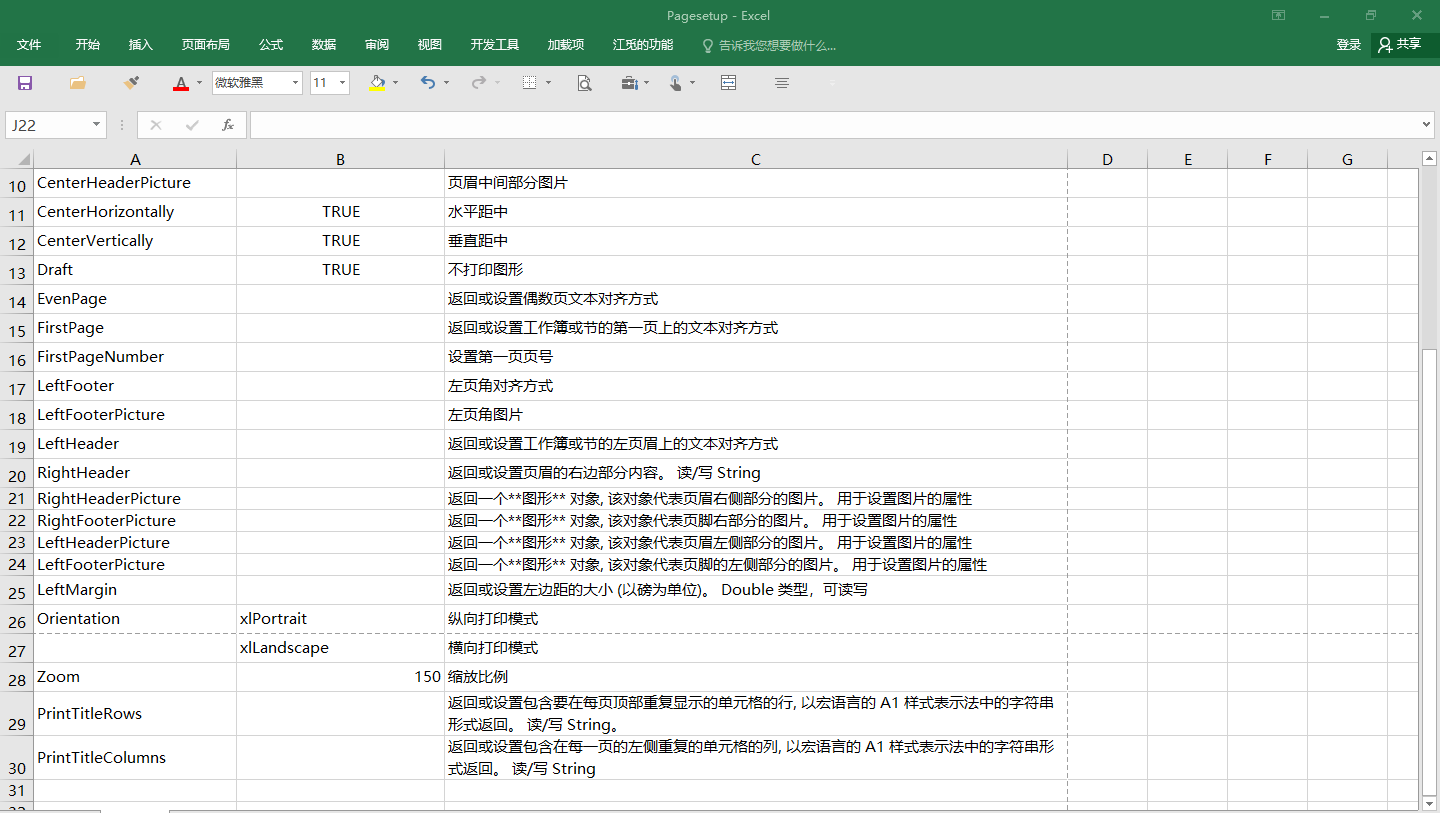
Task: Apply the red font color icon
Action: (x=181, y=83)
